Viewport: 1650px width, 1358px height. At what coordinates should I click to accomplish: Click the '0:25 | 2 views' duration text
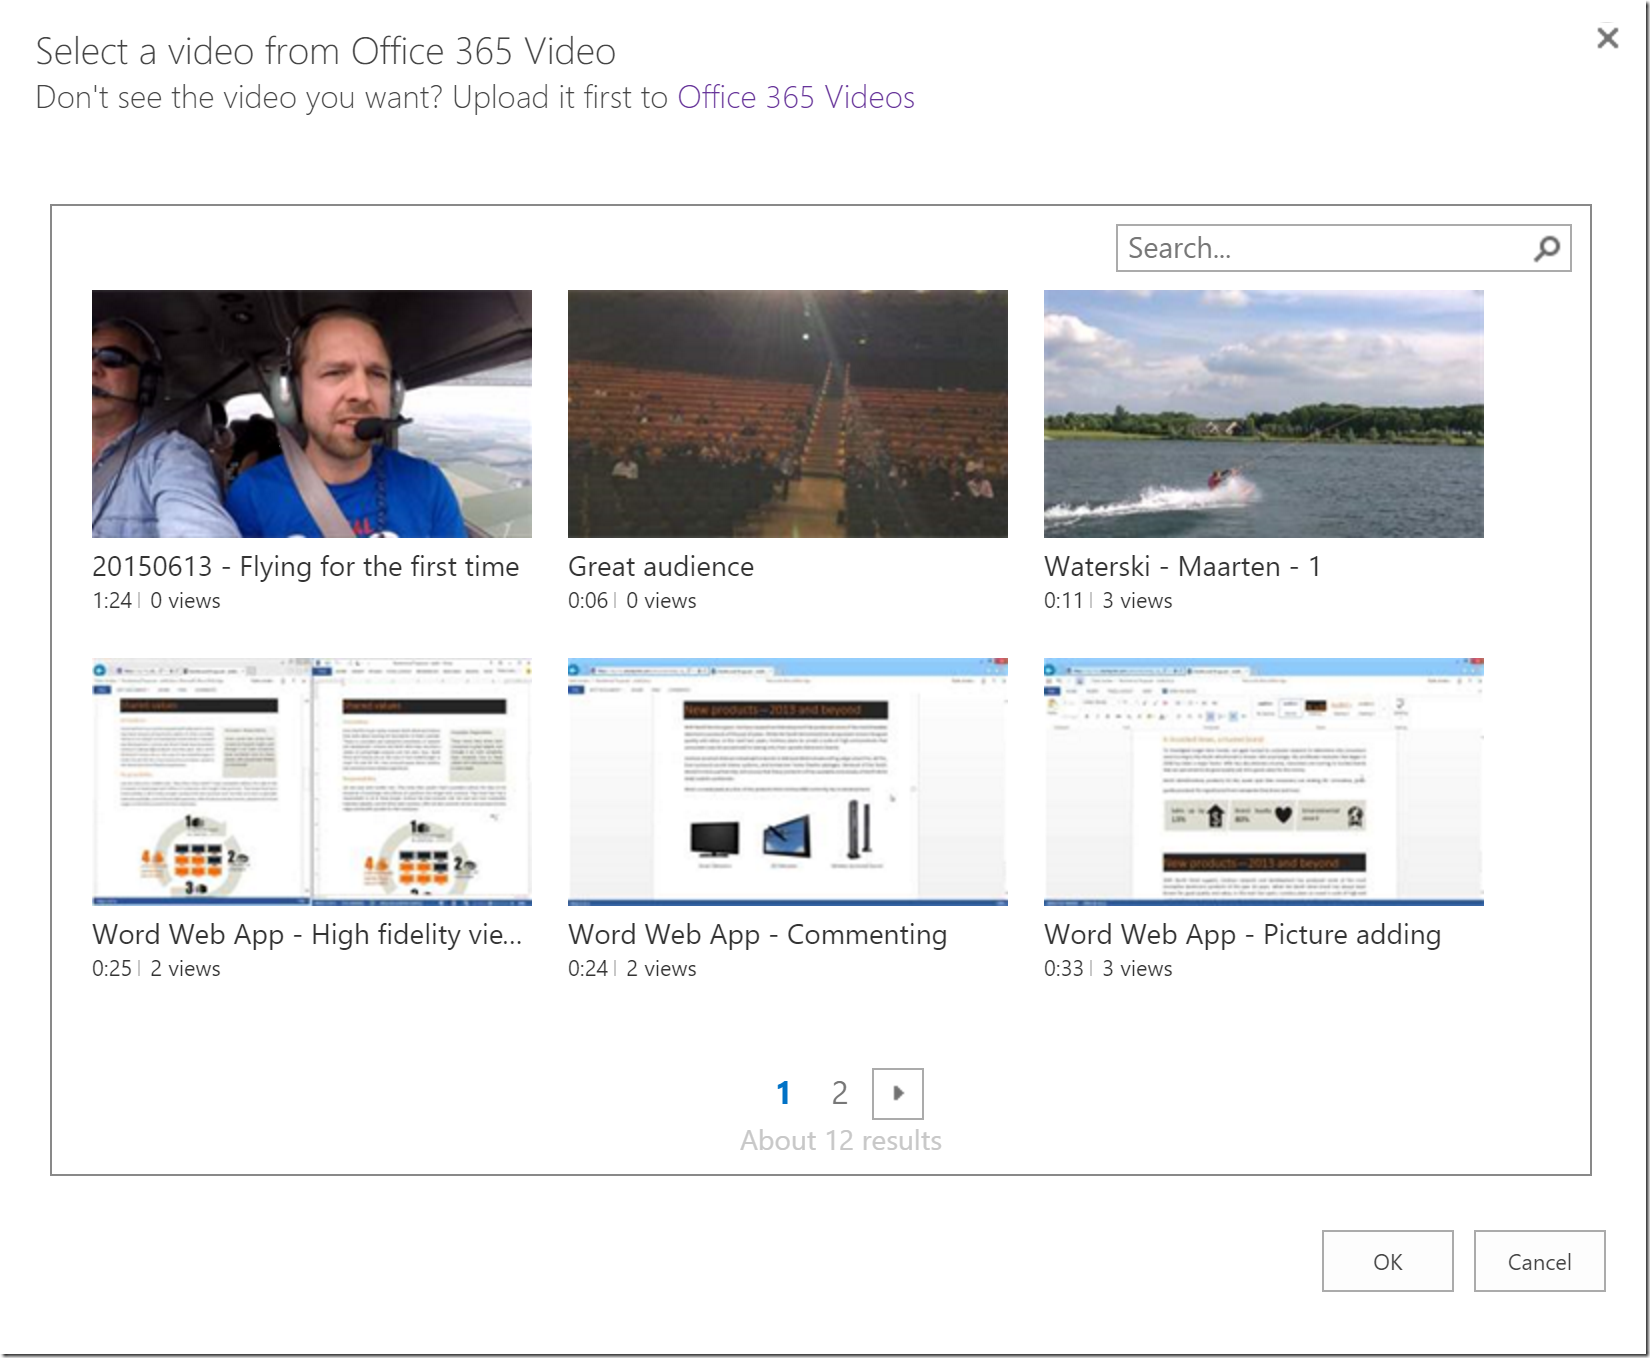tap(156, 969)
